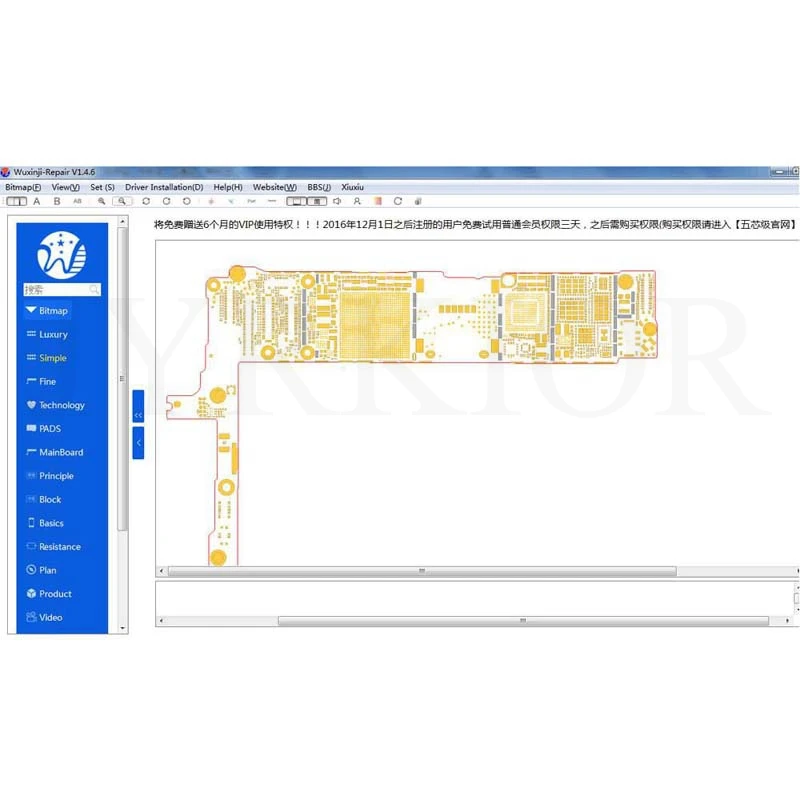Open the BBS(J) menu
800x800 pixels.
tap(319, 187)
